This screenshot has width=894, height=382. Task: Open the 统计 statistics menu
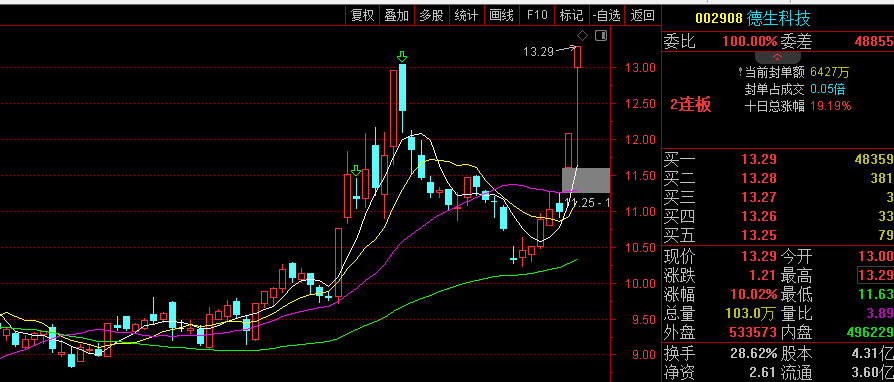(466, 15)
